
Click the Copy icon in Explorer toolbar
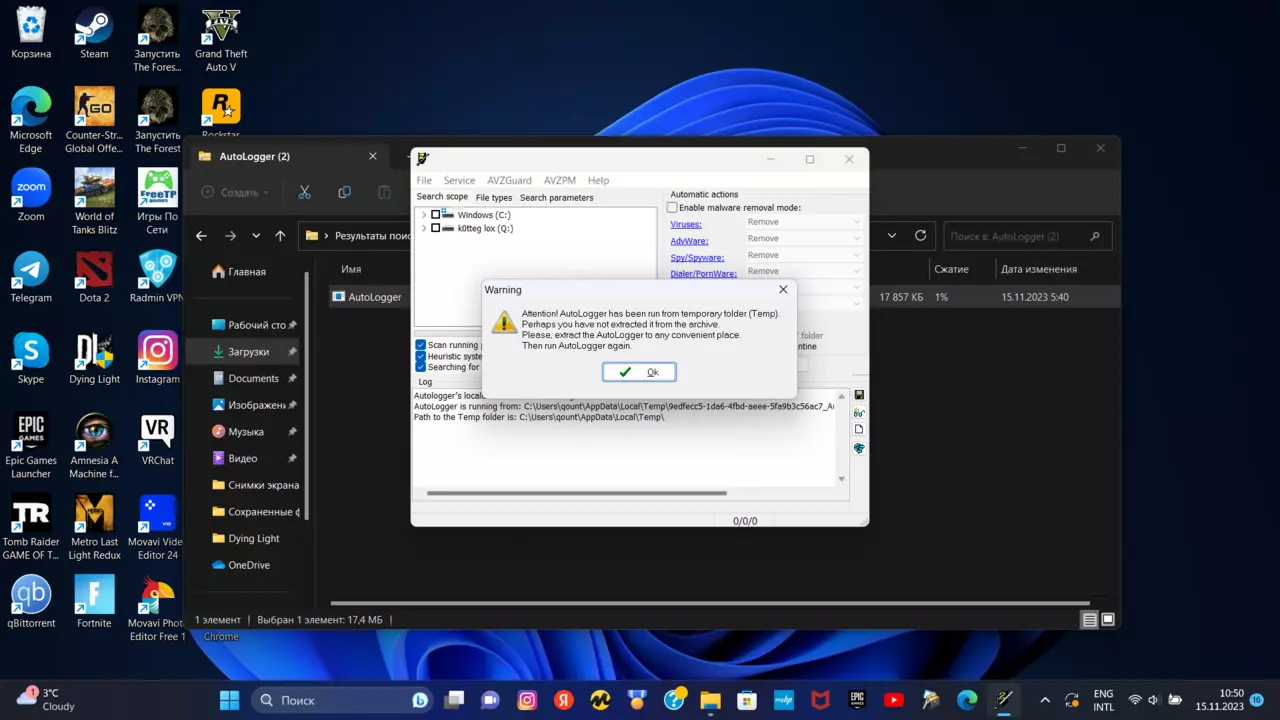(344, 192)
